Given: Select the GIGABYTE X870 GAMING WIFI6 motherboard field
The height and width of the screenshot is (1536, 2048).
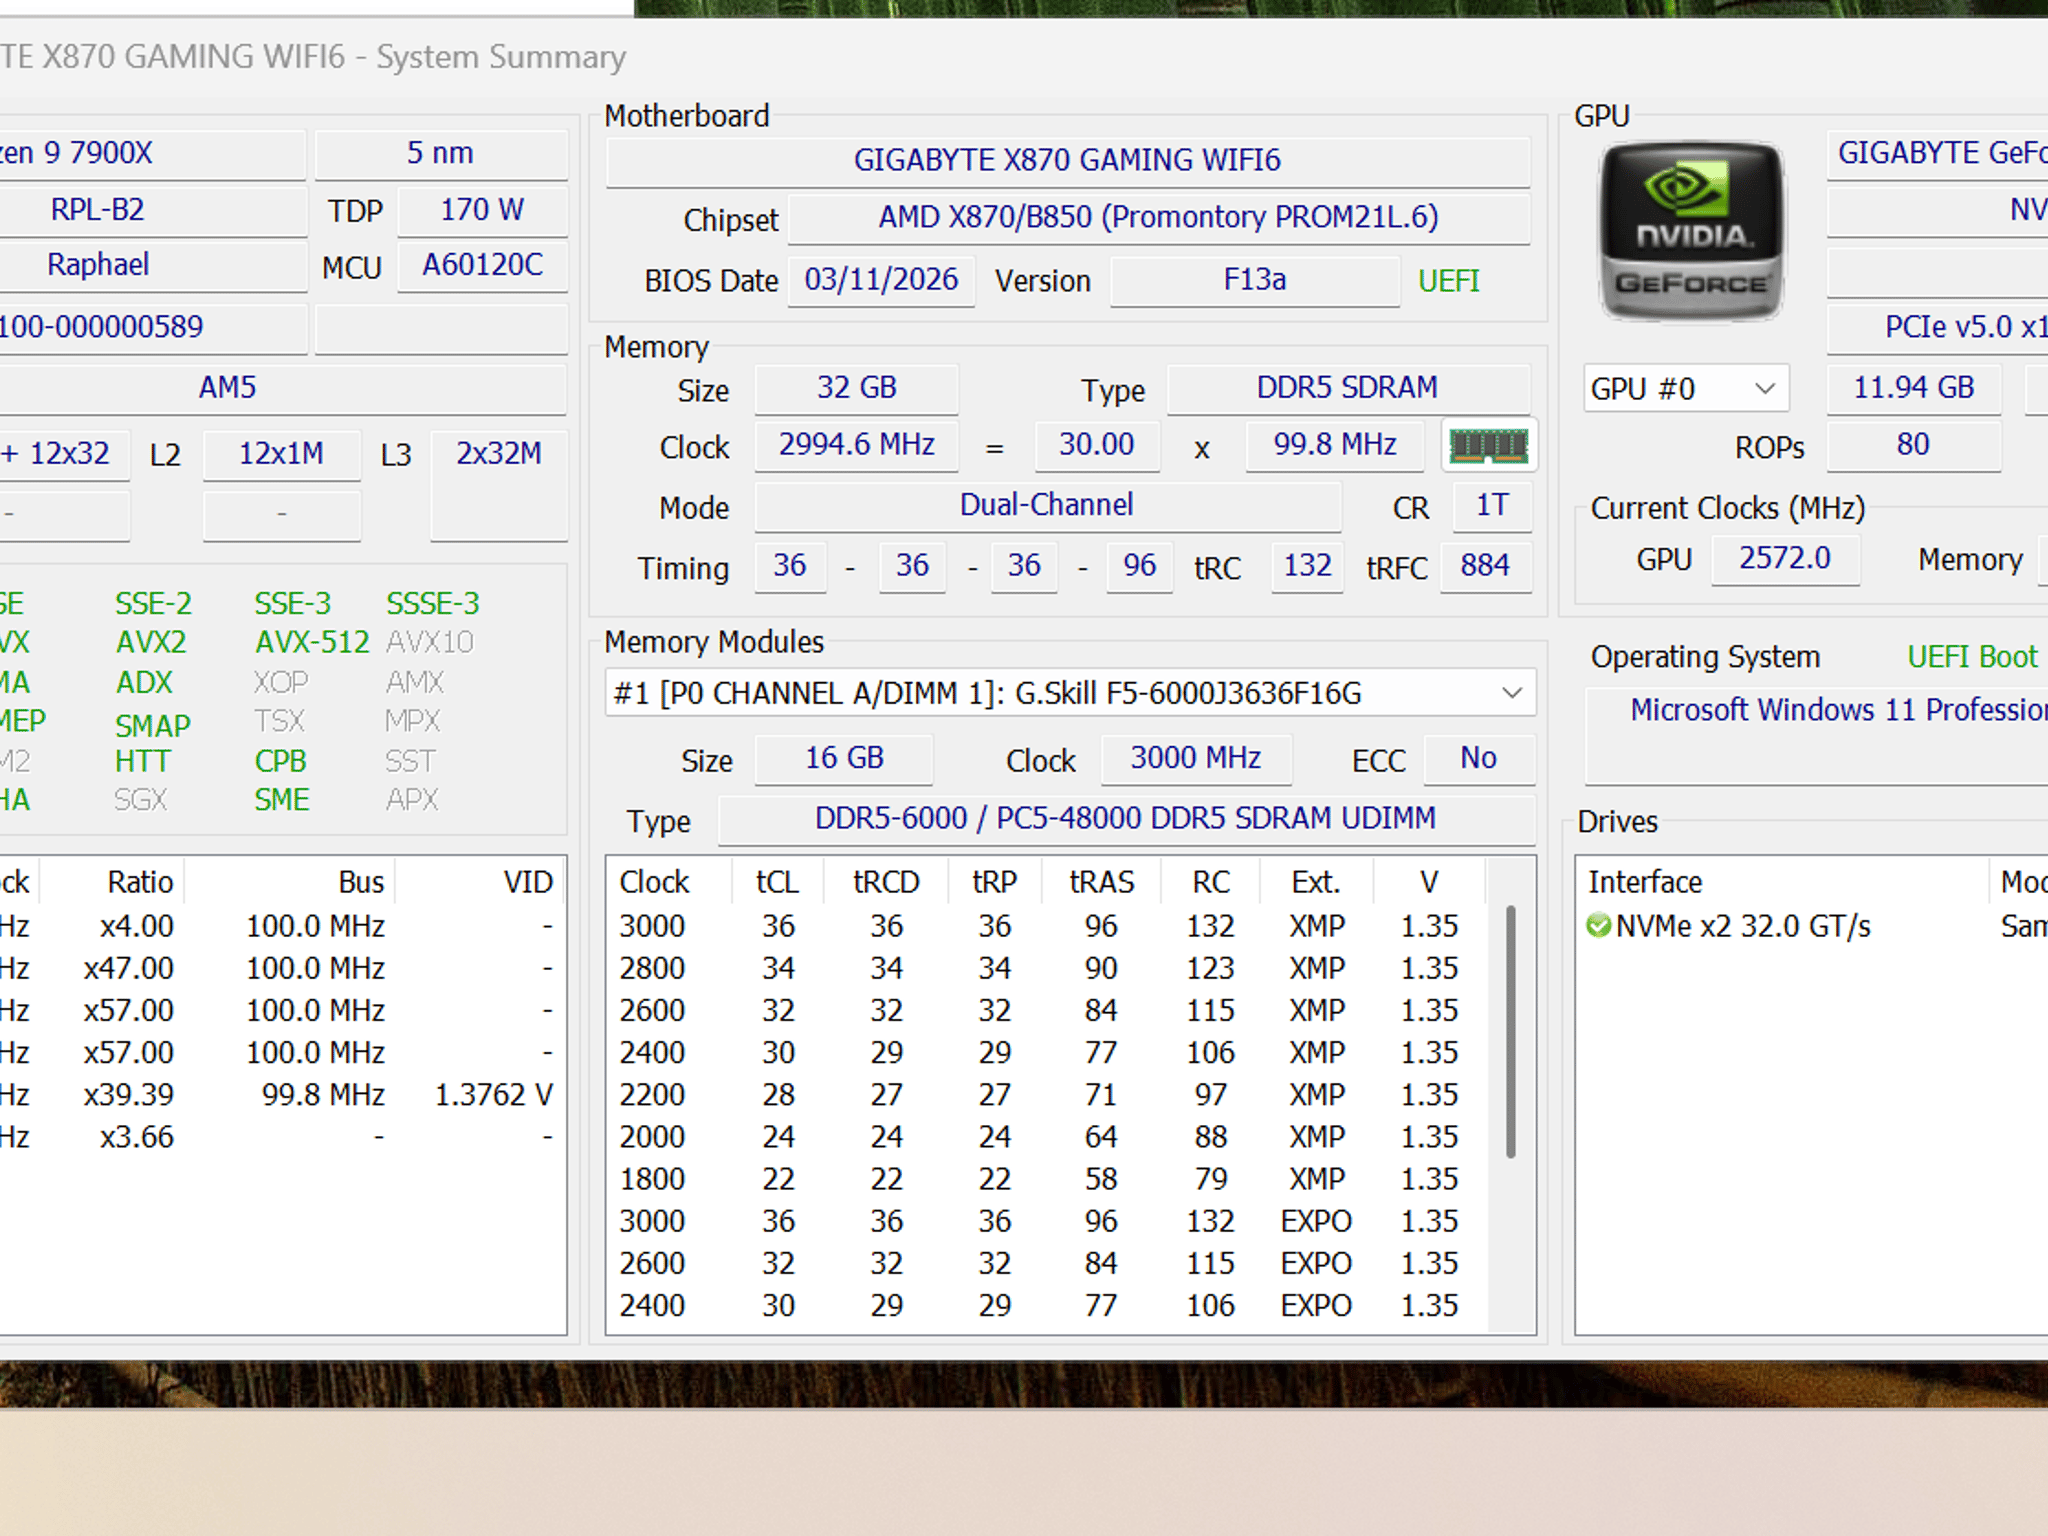Looking at the screenshot, I should [1068, 160].
